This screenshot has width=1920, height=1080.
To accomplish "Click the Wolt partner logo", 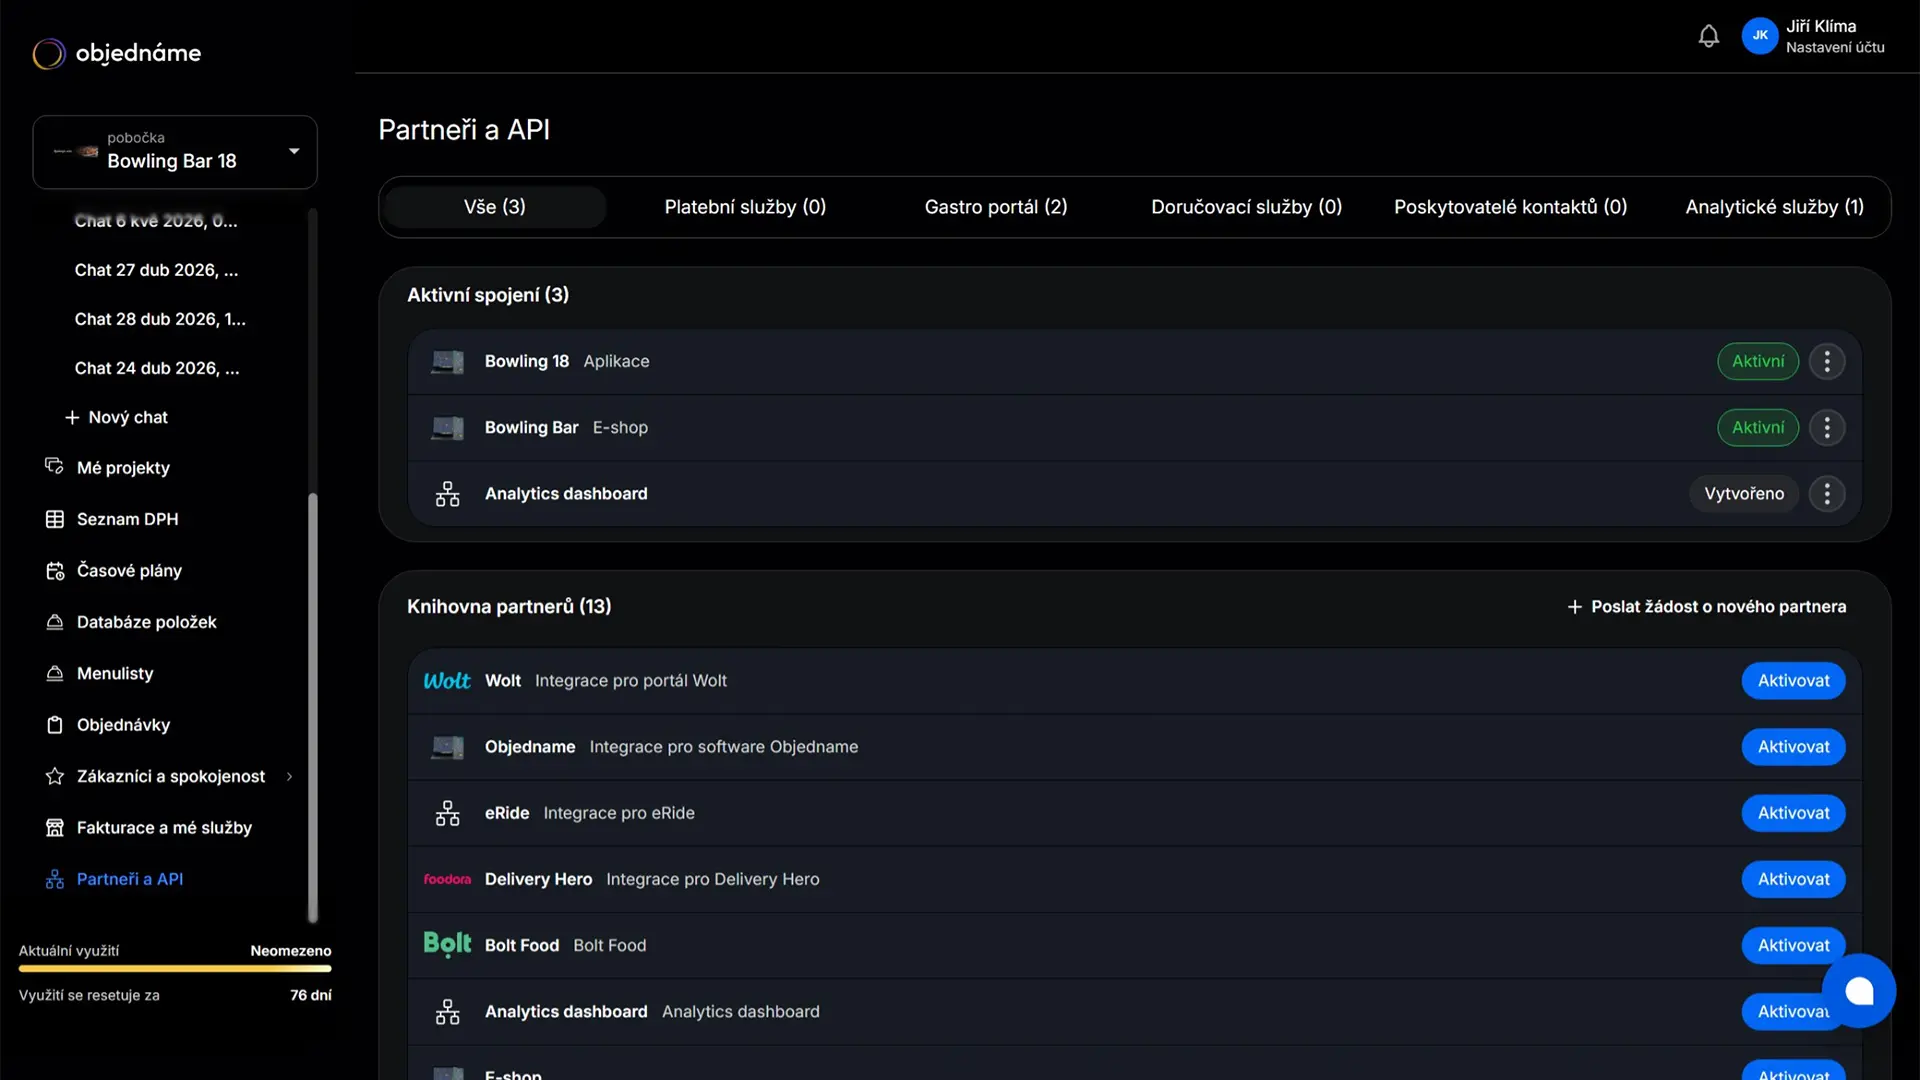I will [x=446, y=680].
